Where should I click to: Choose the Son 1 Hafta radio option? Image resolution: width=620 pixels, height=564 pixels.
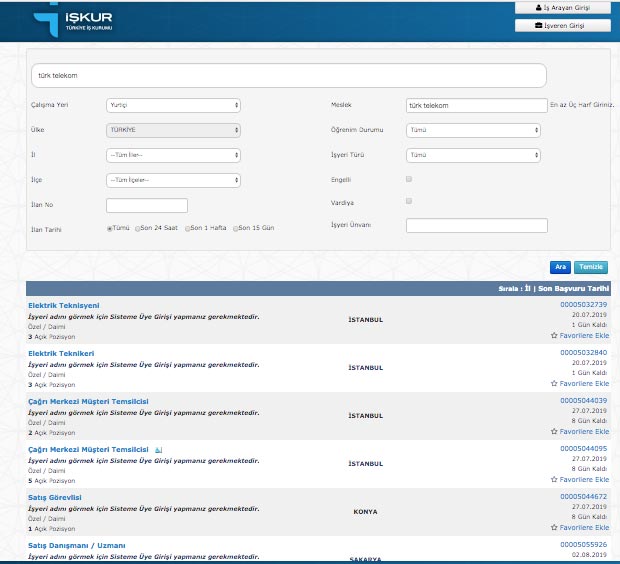(x=186, y=229)
